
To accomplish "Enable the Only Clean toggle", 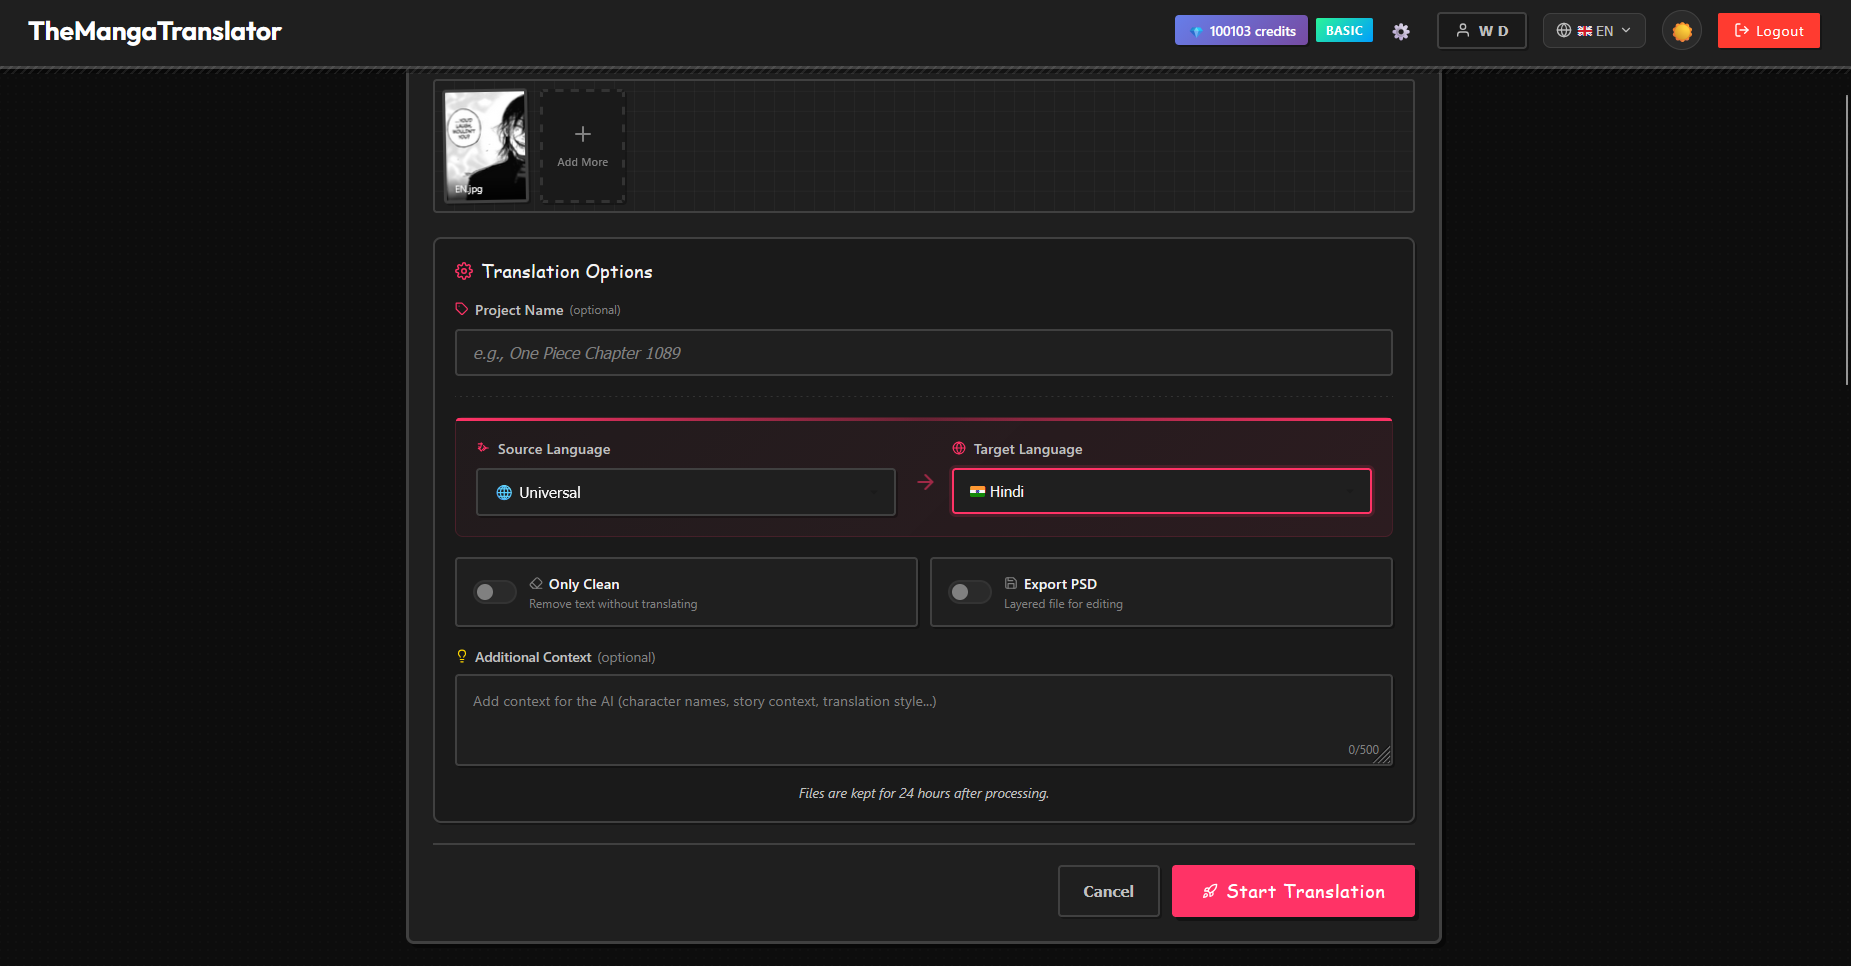I will (x=494, y=592).
